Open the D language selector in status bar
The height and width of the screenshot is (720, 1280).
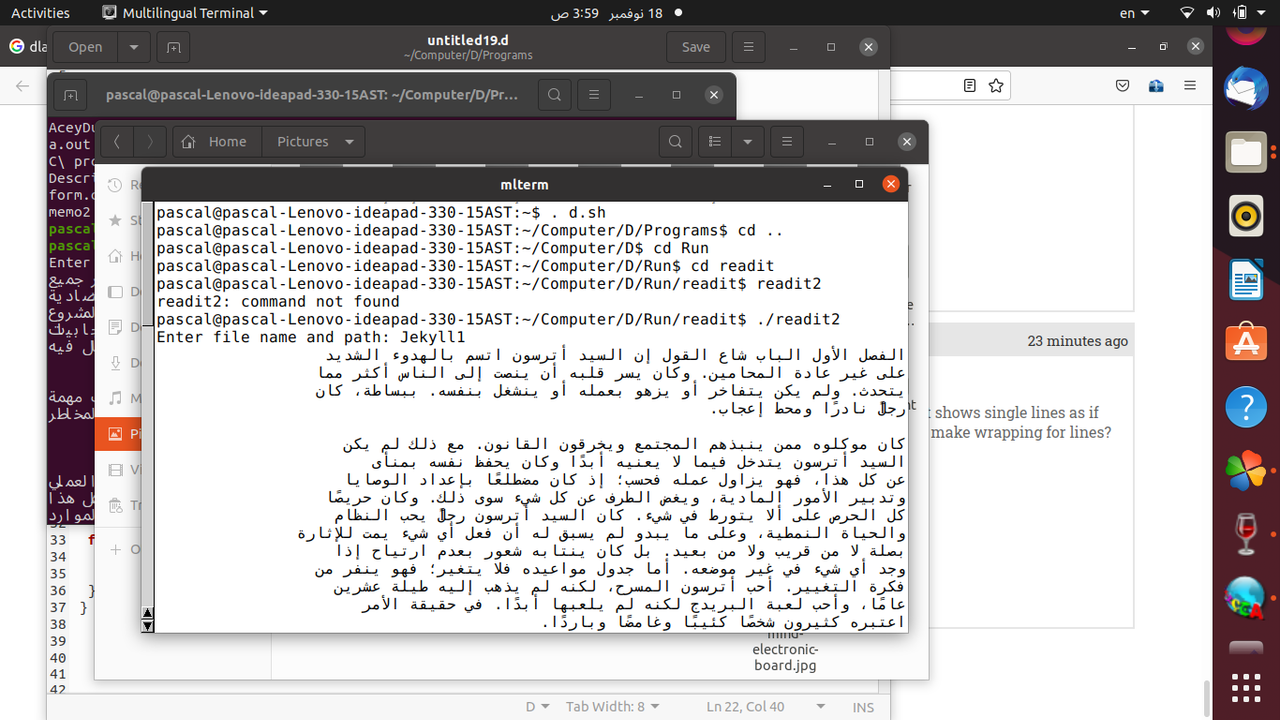tap(540, 707)
